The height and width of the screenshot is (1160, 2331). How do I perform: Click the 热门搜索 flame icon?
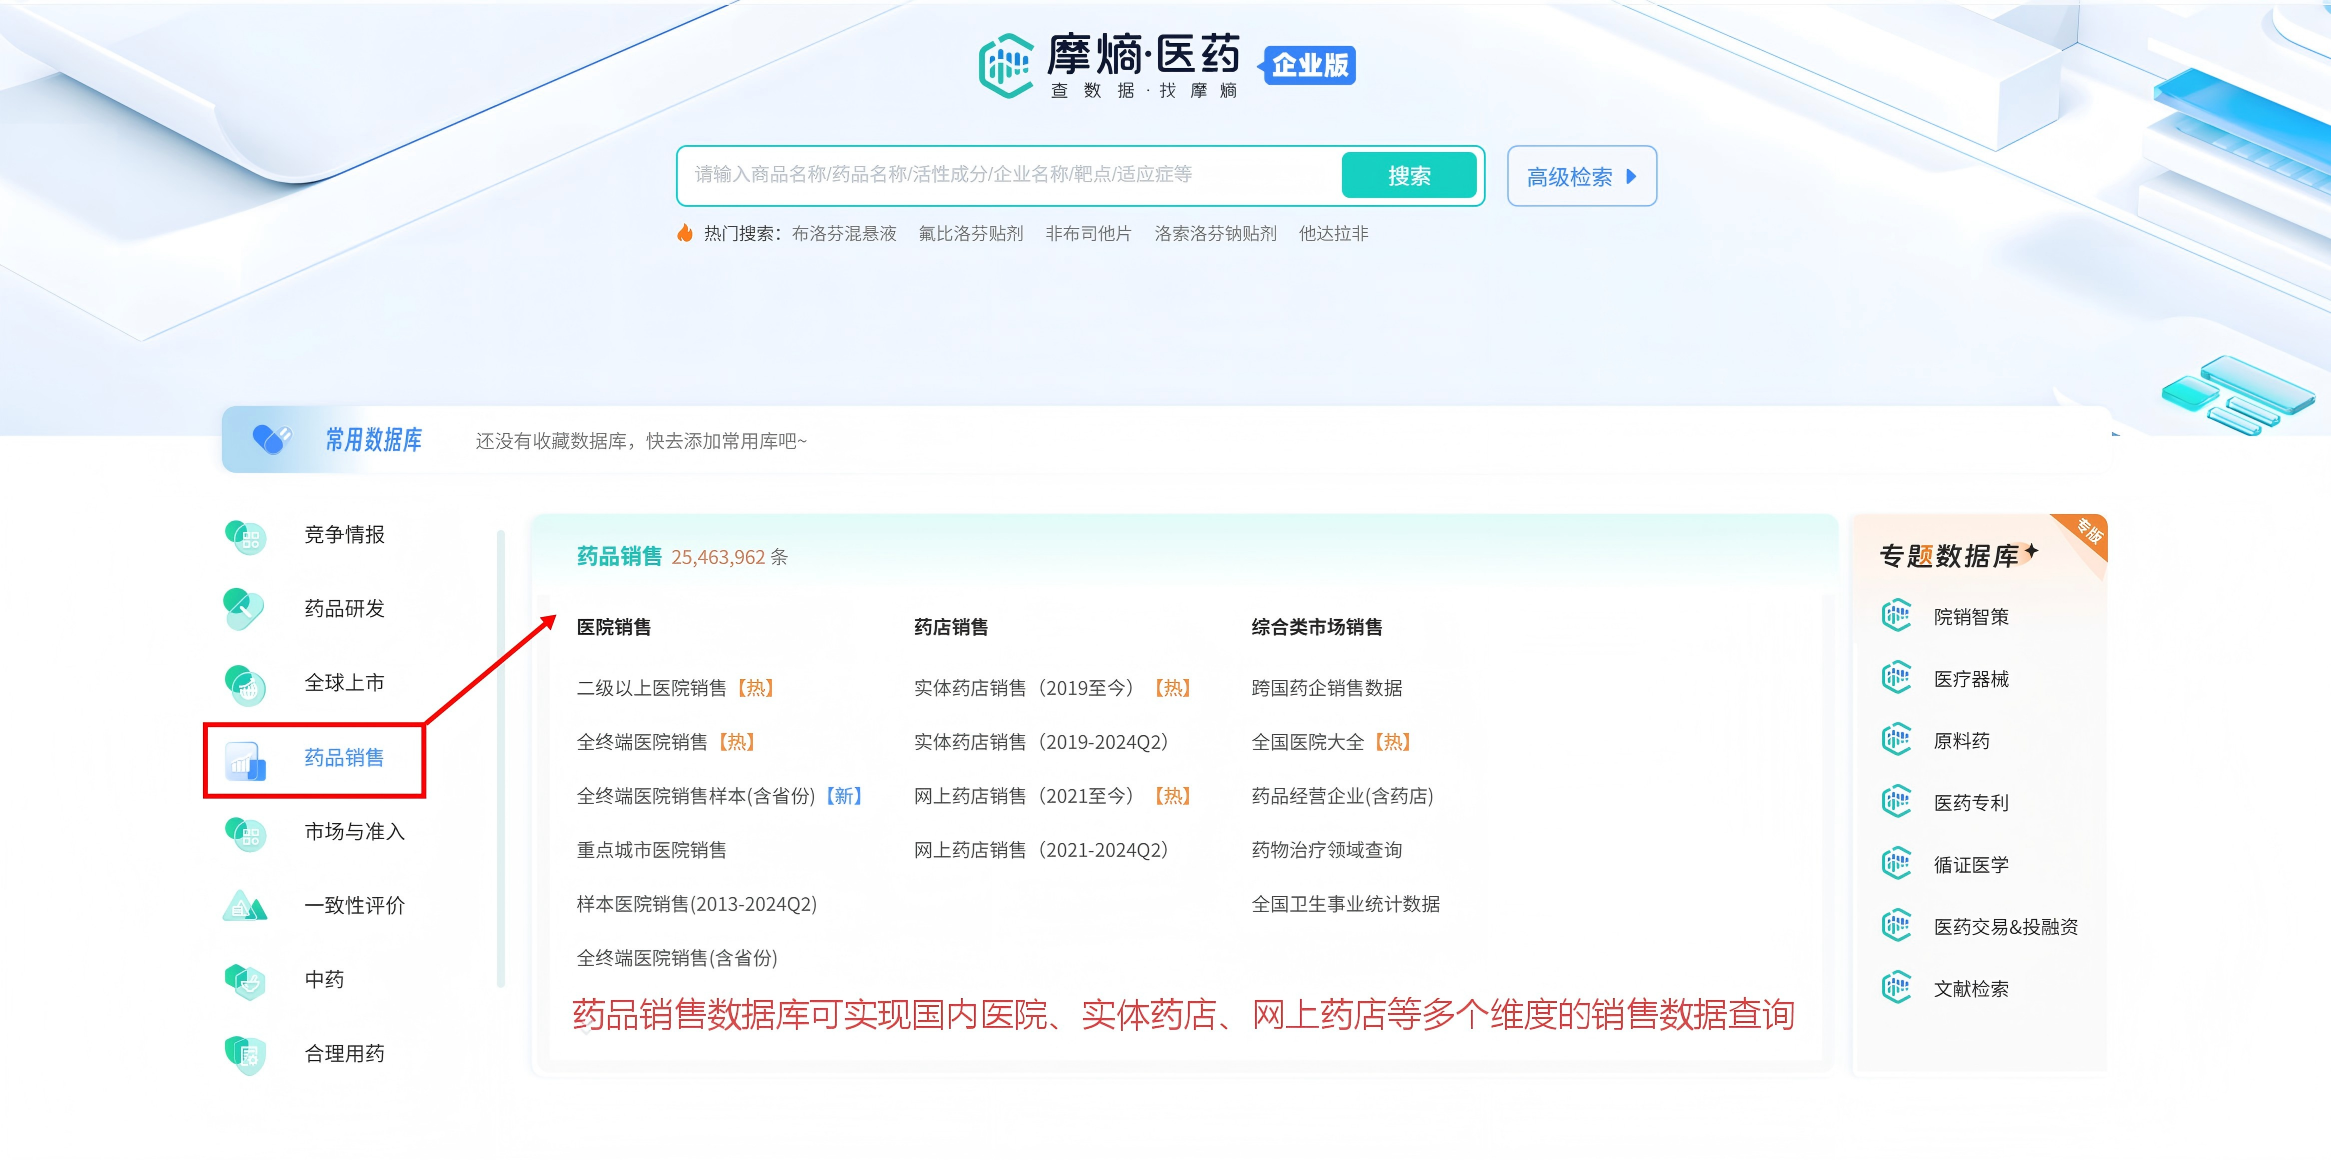click(685, 233)
